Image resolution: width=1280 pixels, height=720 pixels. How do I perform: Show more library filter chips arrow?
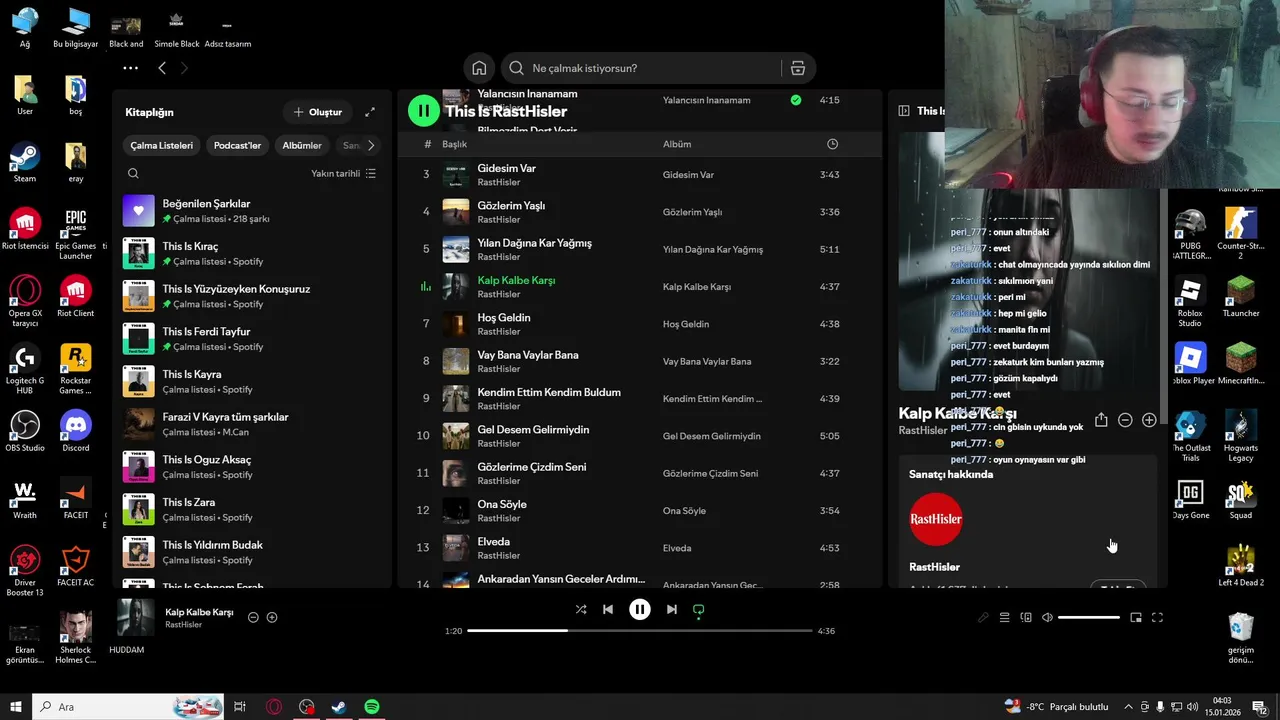point(371,145)
